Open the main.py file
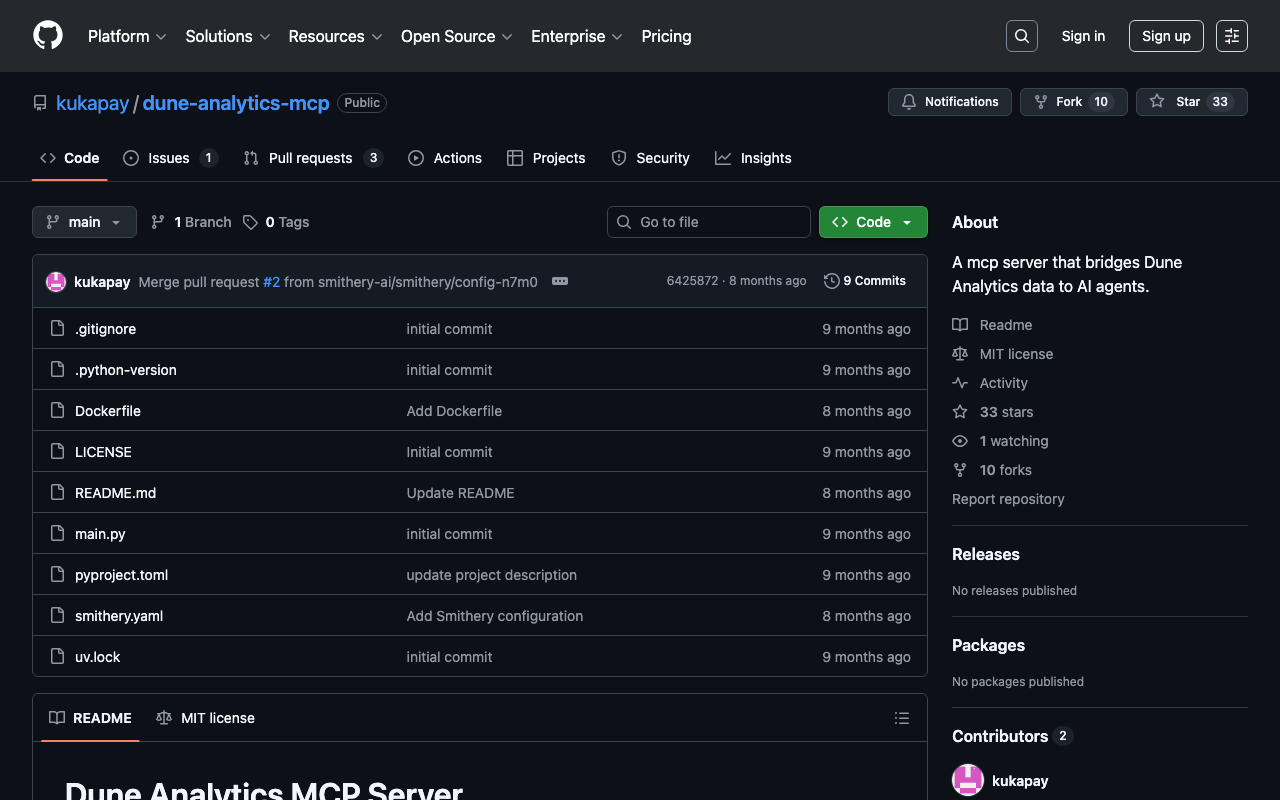1280x800 pixels. click(x=100, y=534)
